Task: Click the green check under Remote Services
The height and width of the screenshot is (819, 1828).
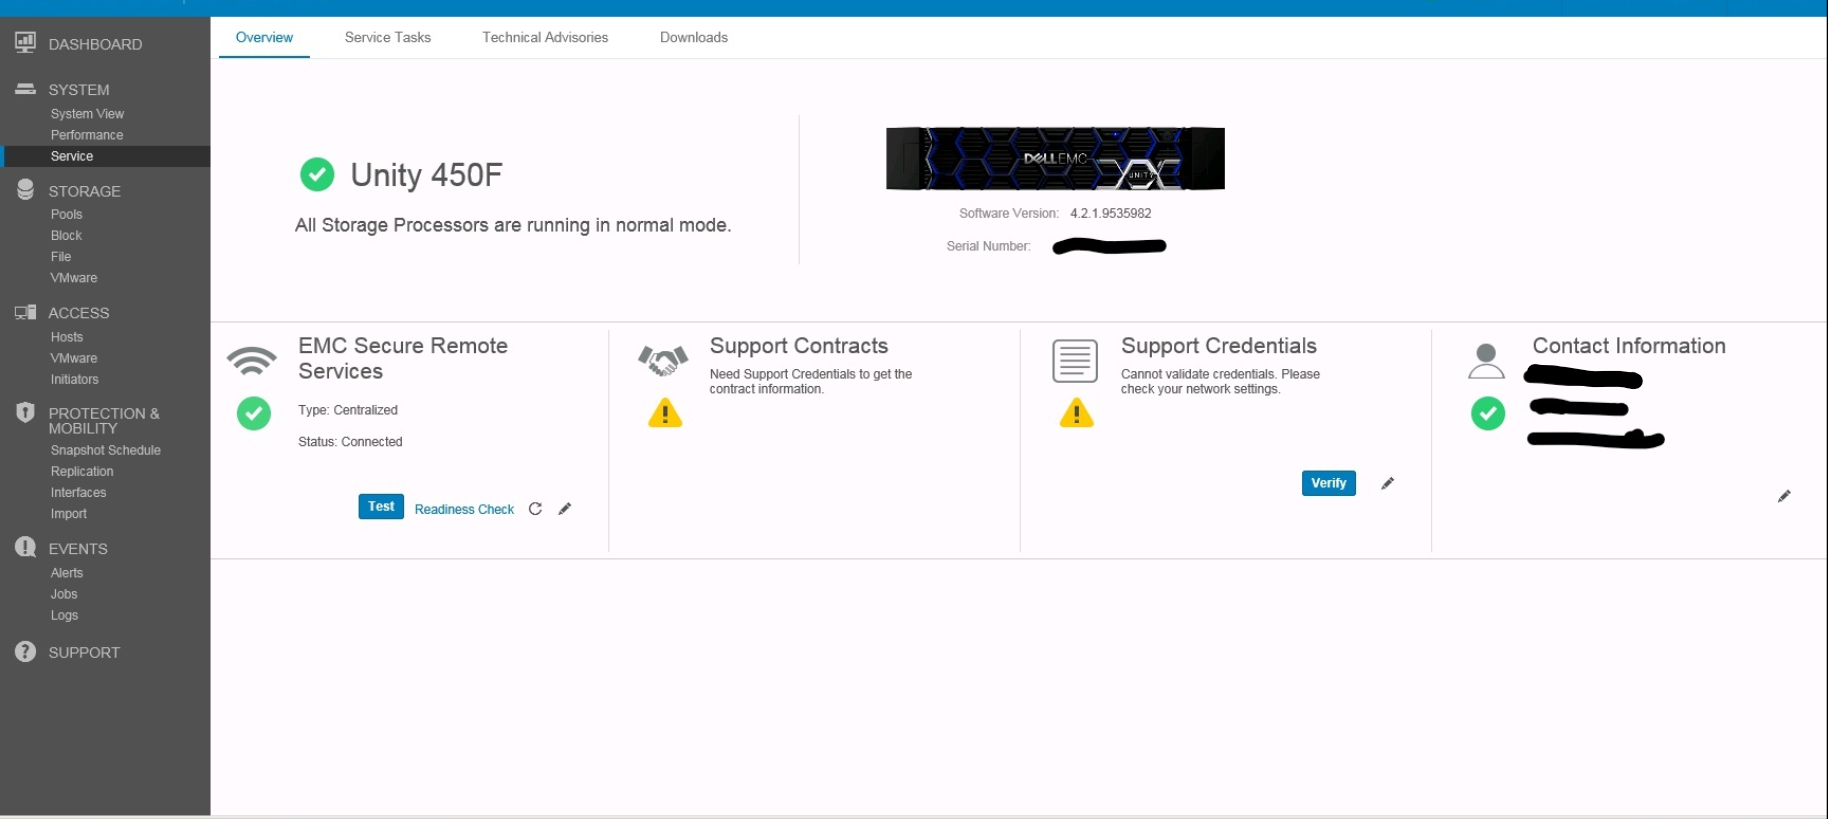Action: [x=254, y=413]
